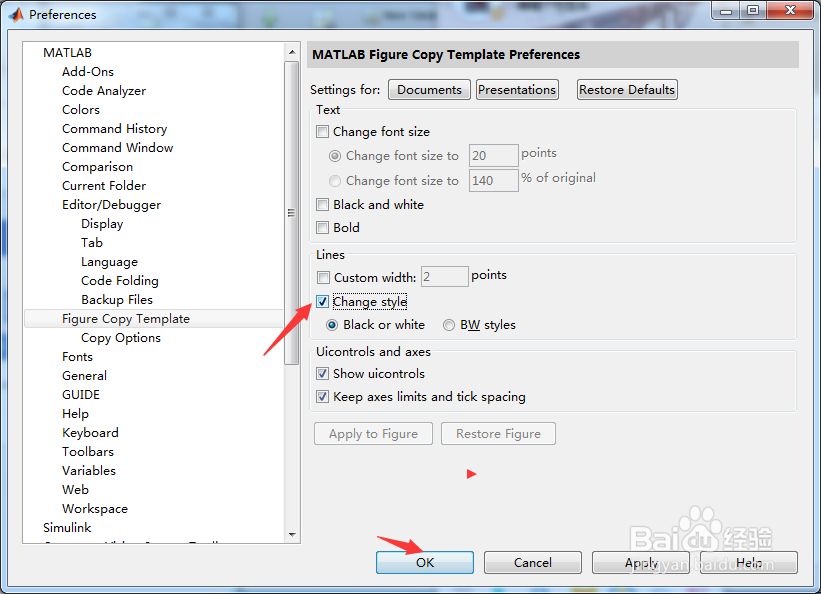The width and height of the screenshot is (821, 594).
Task: Select Figure Copy Template item
Action: pyautogui.click(x=126, y=318)
